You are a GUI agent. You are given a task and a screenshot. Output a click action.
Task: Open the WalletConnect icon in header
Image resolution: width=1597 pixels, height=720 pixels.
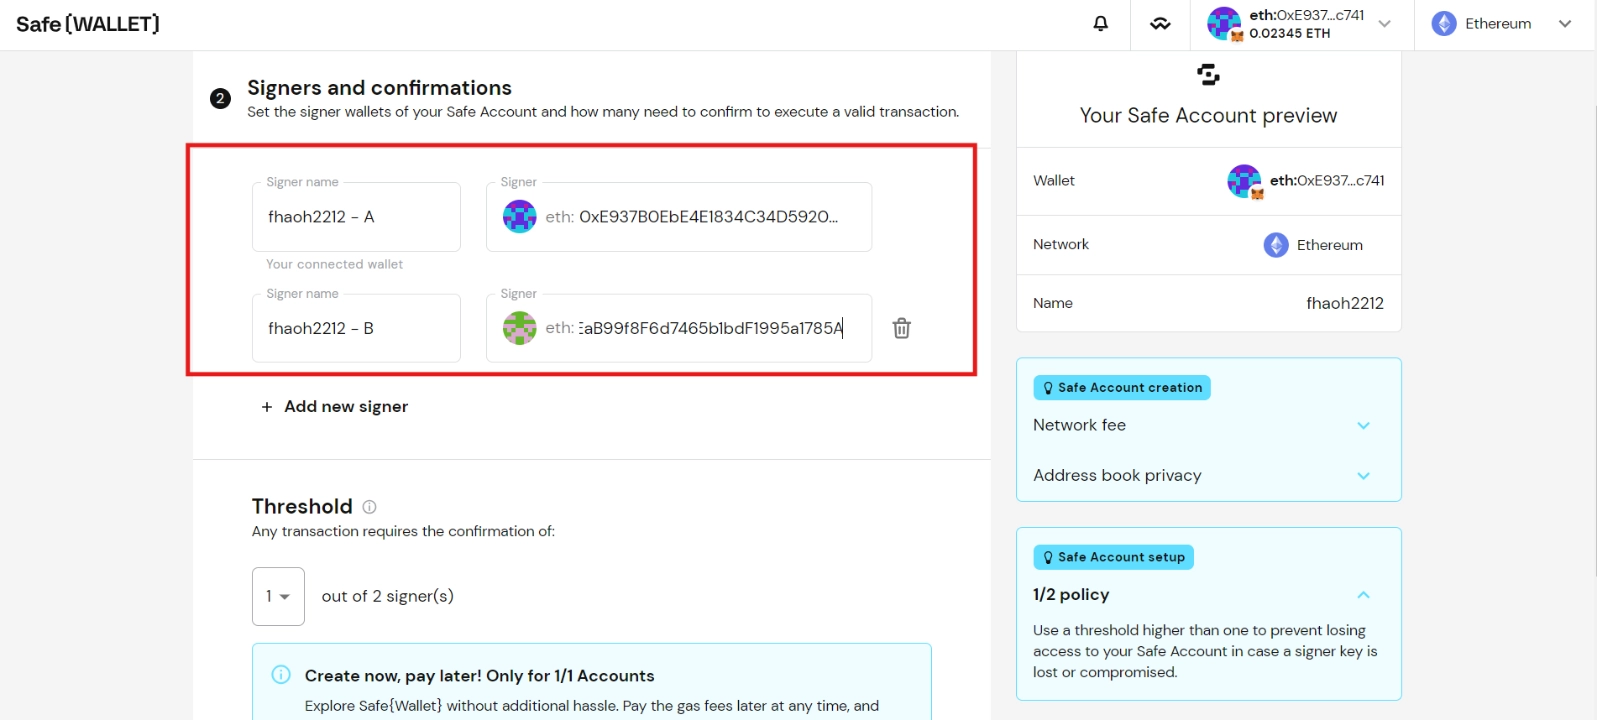(1160, 24)
